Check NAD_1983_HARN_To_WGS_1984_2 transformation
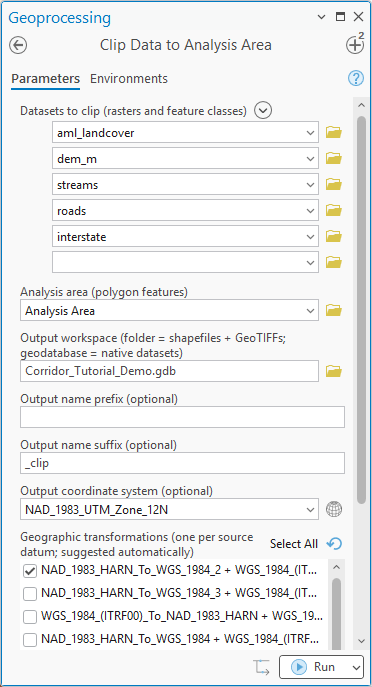 click(30, 571)
